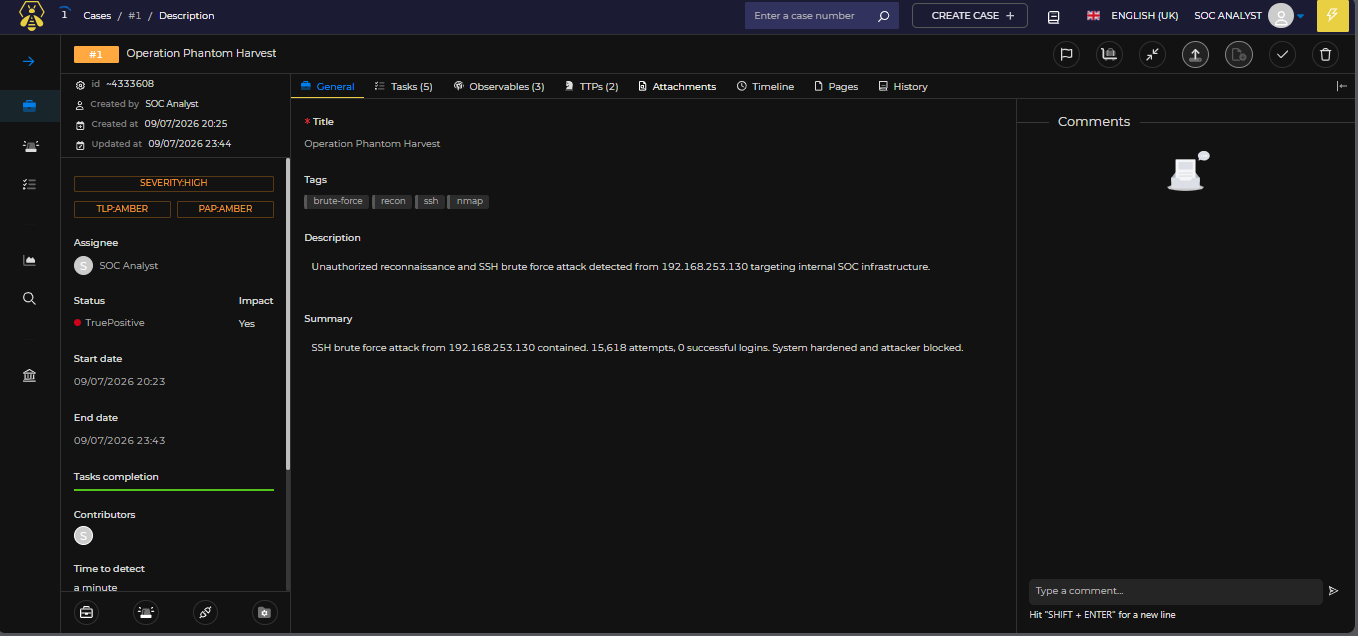Expand the left navigation sidebar arrow
Viewport: 1358px width, 636px height.
click(29, 61)
